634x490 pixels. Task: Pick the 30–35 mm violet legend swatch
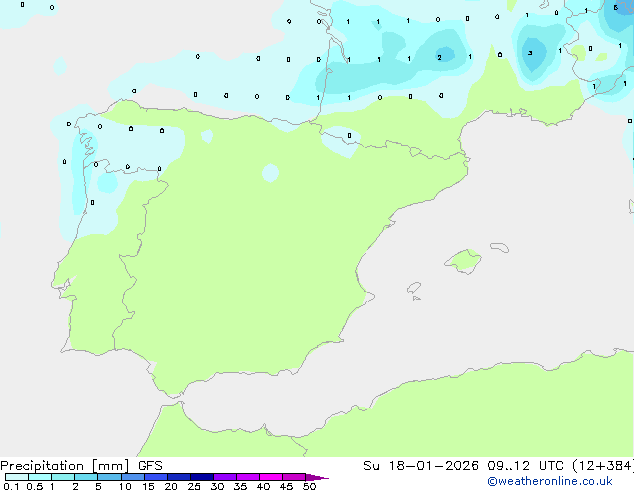[x=225, y=477]
